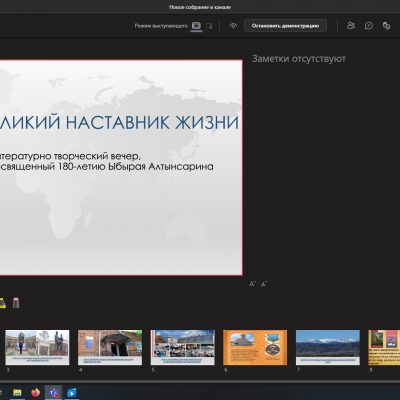
Task: Jump to slide 4 thumbnail
Action: pos(110,348)
